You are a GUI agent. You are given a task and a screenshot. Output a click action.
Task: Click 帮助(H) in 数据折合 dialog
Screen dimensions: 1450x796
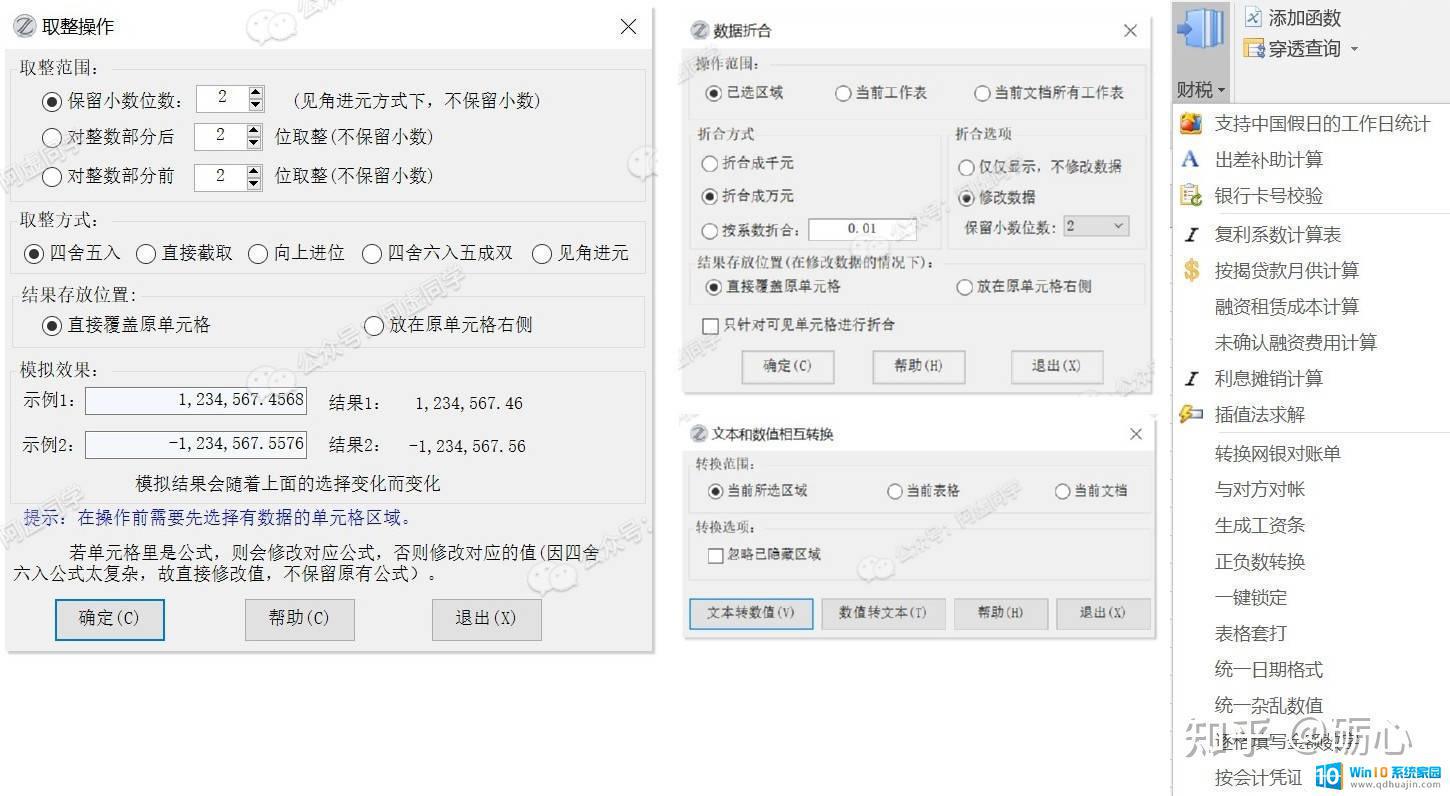point(918,366)
